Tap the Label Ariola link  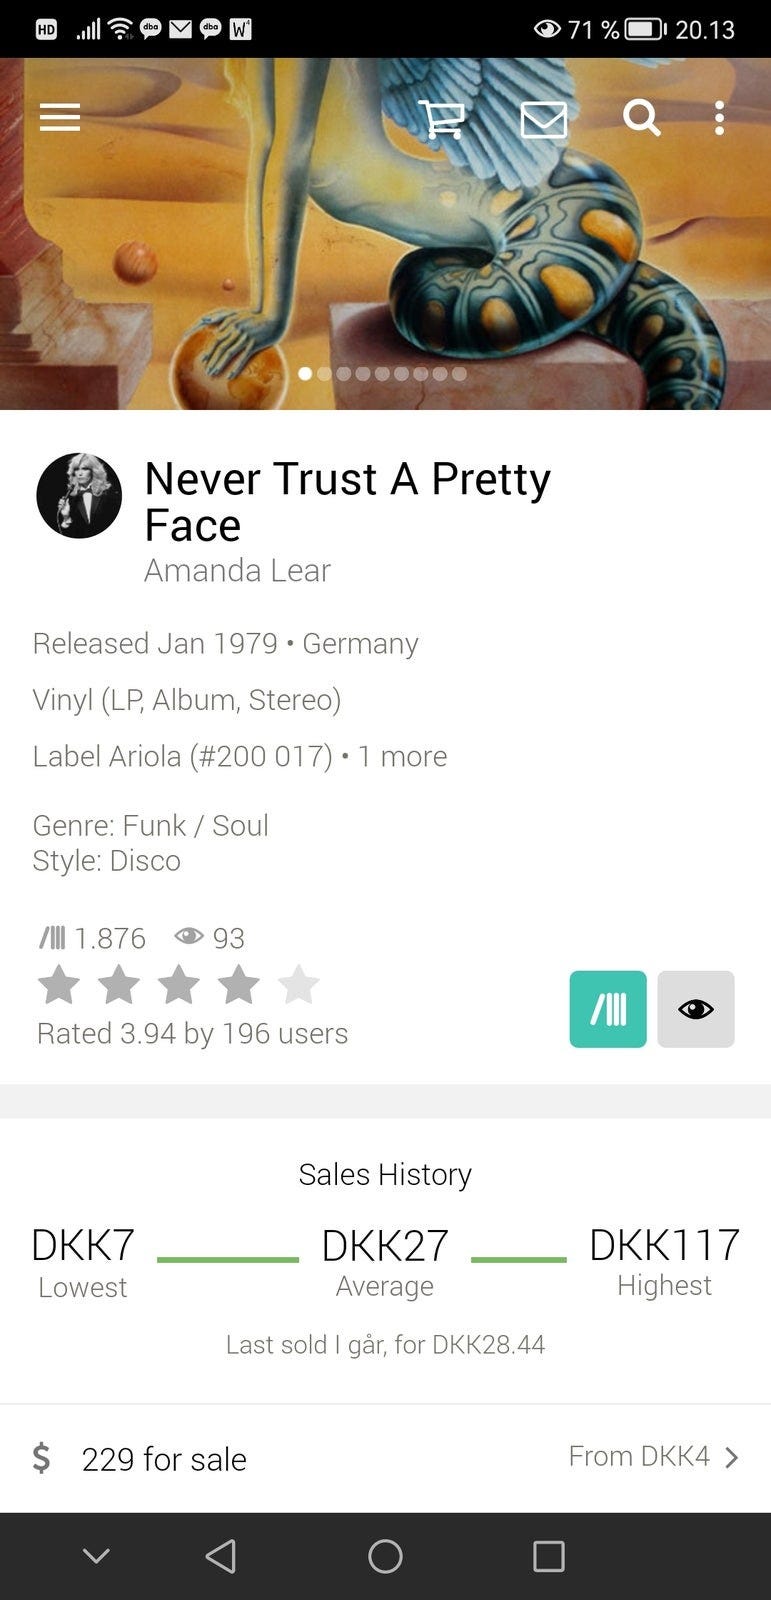[x=182, y=756]
